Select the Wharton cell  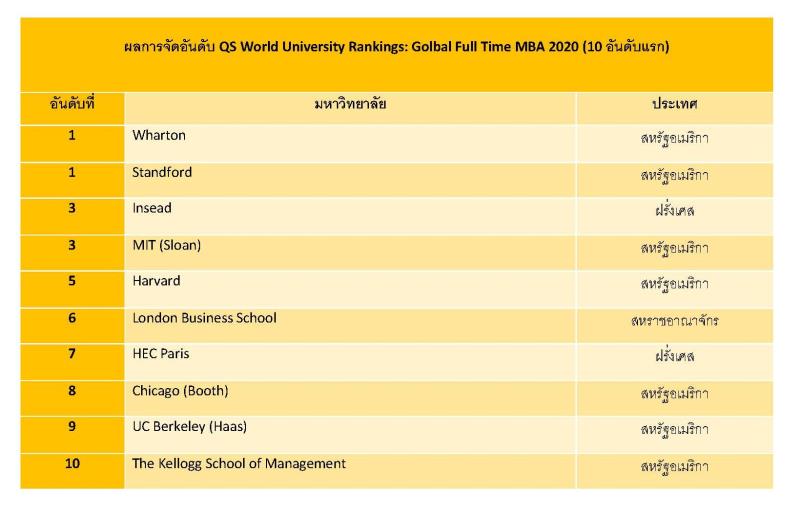point(159,136)
